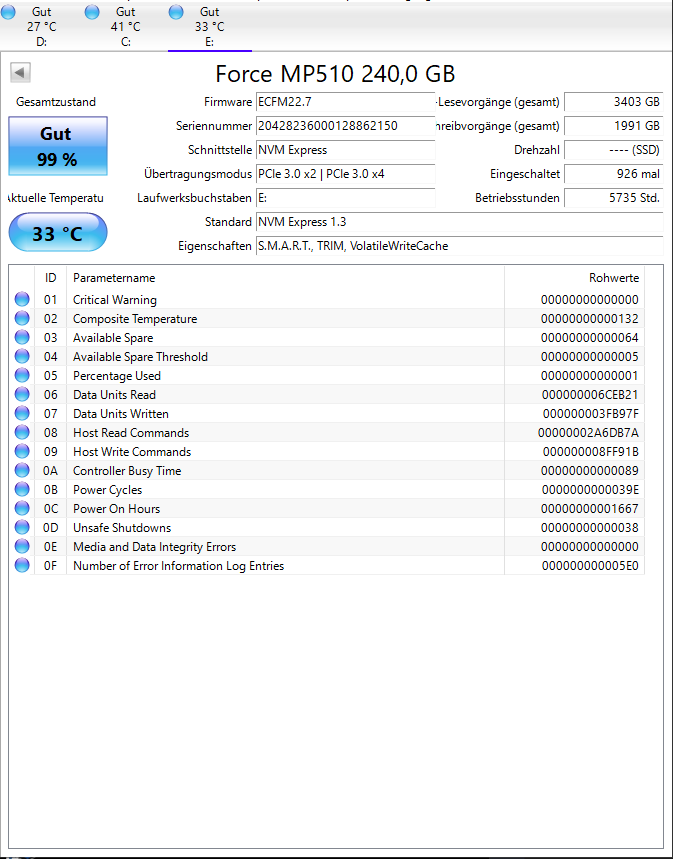The image size is (673, 859).
Task: Select Number of Error Information Log Entries
Action: 179,566
